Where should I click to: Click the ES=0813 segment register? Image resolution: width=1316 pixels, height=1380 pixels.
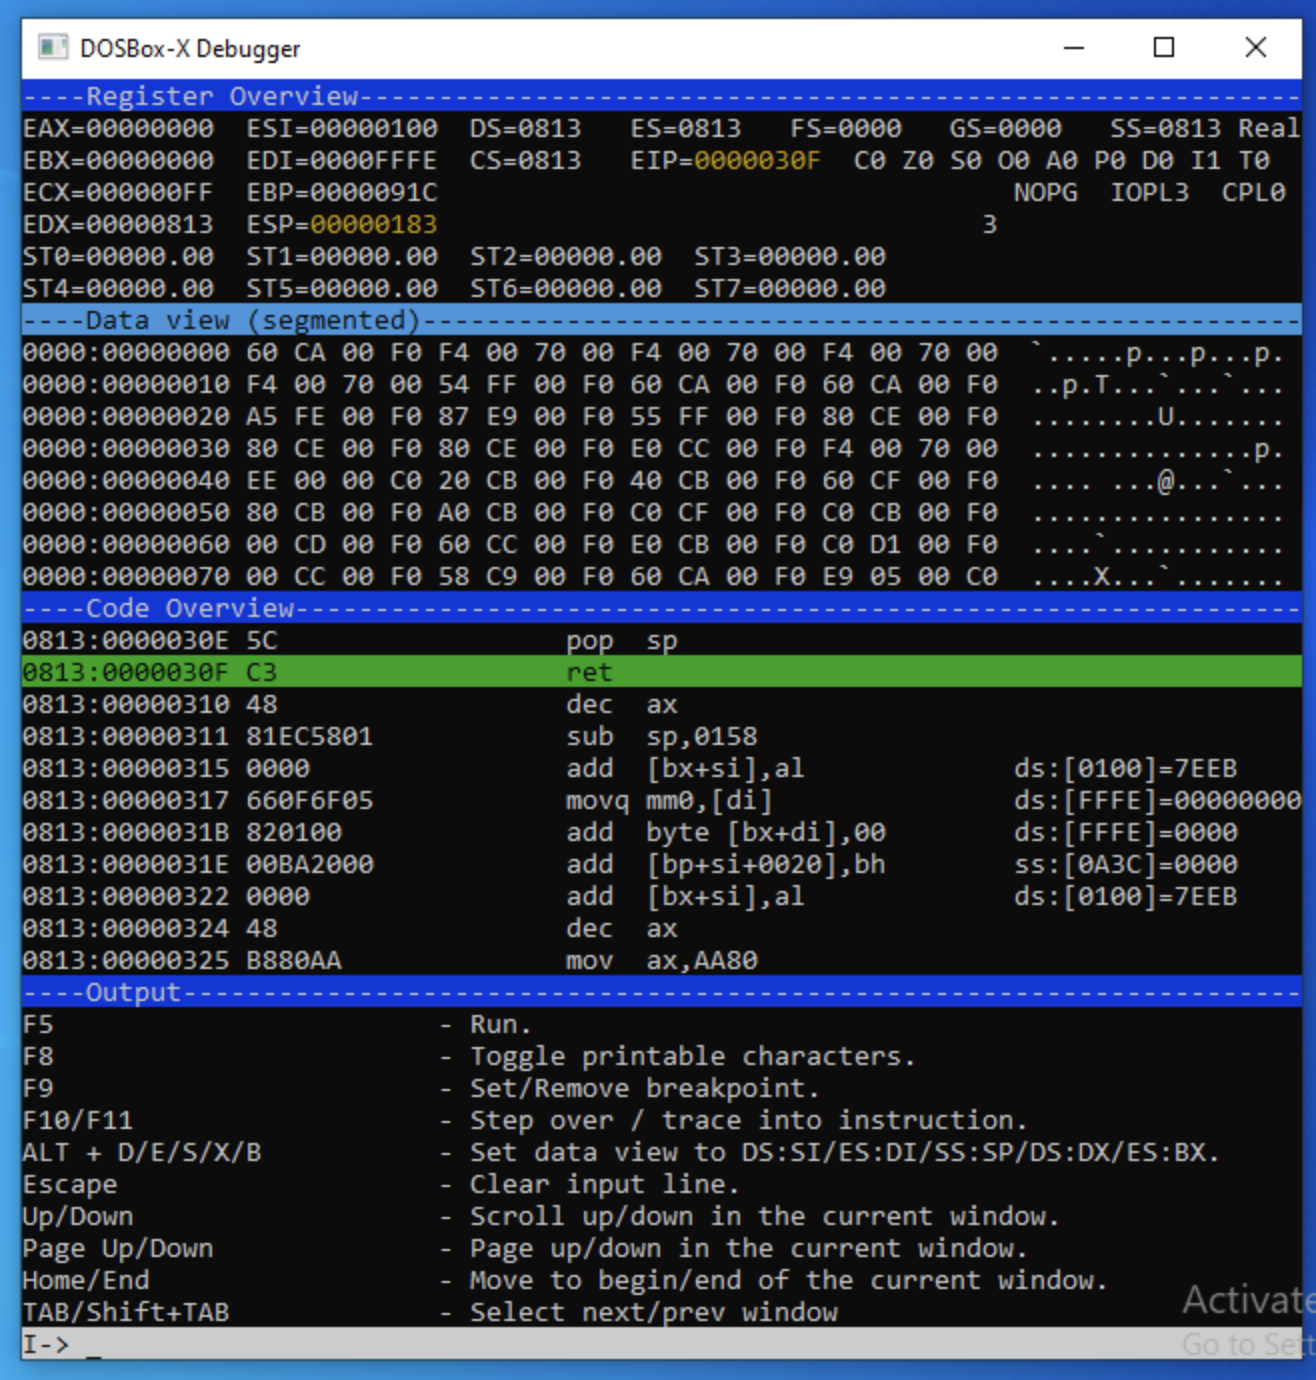(x=685, y=128)
